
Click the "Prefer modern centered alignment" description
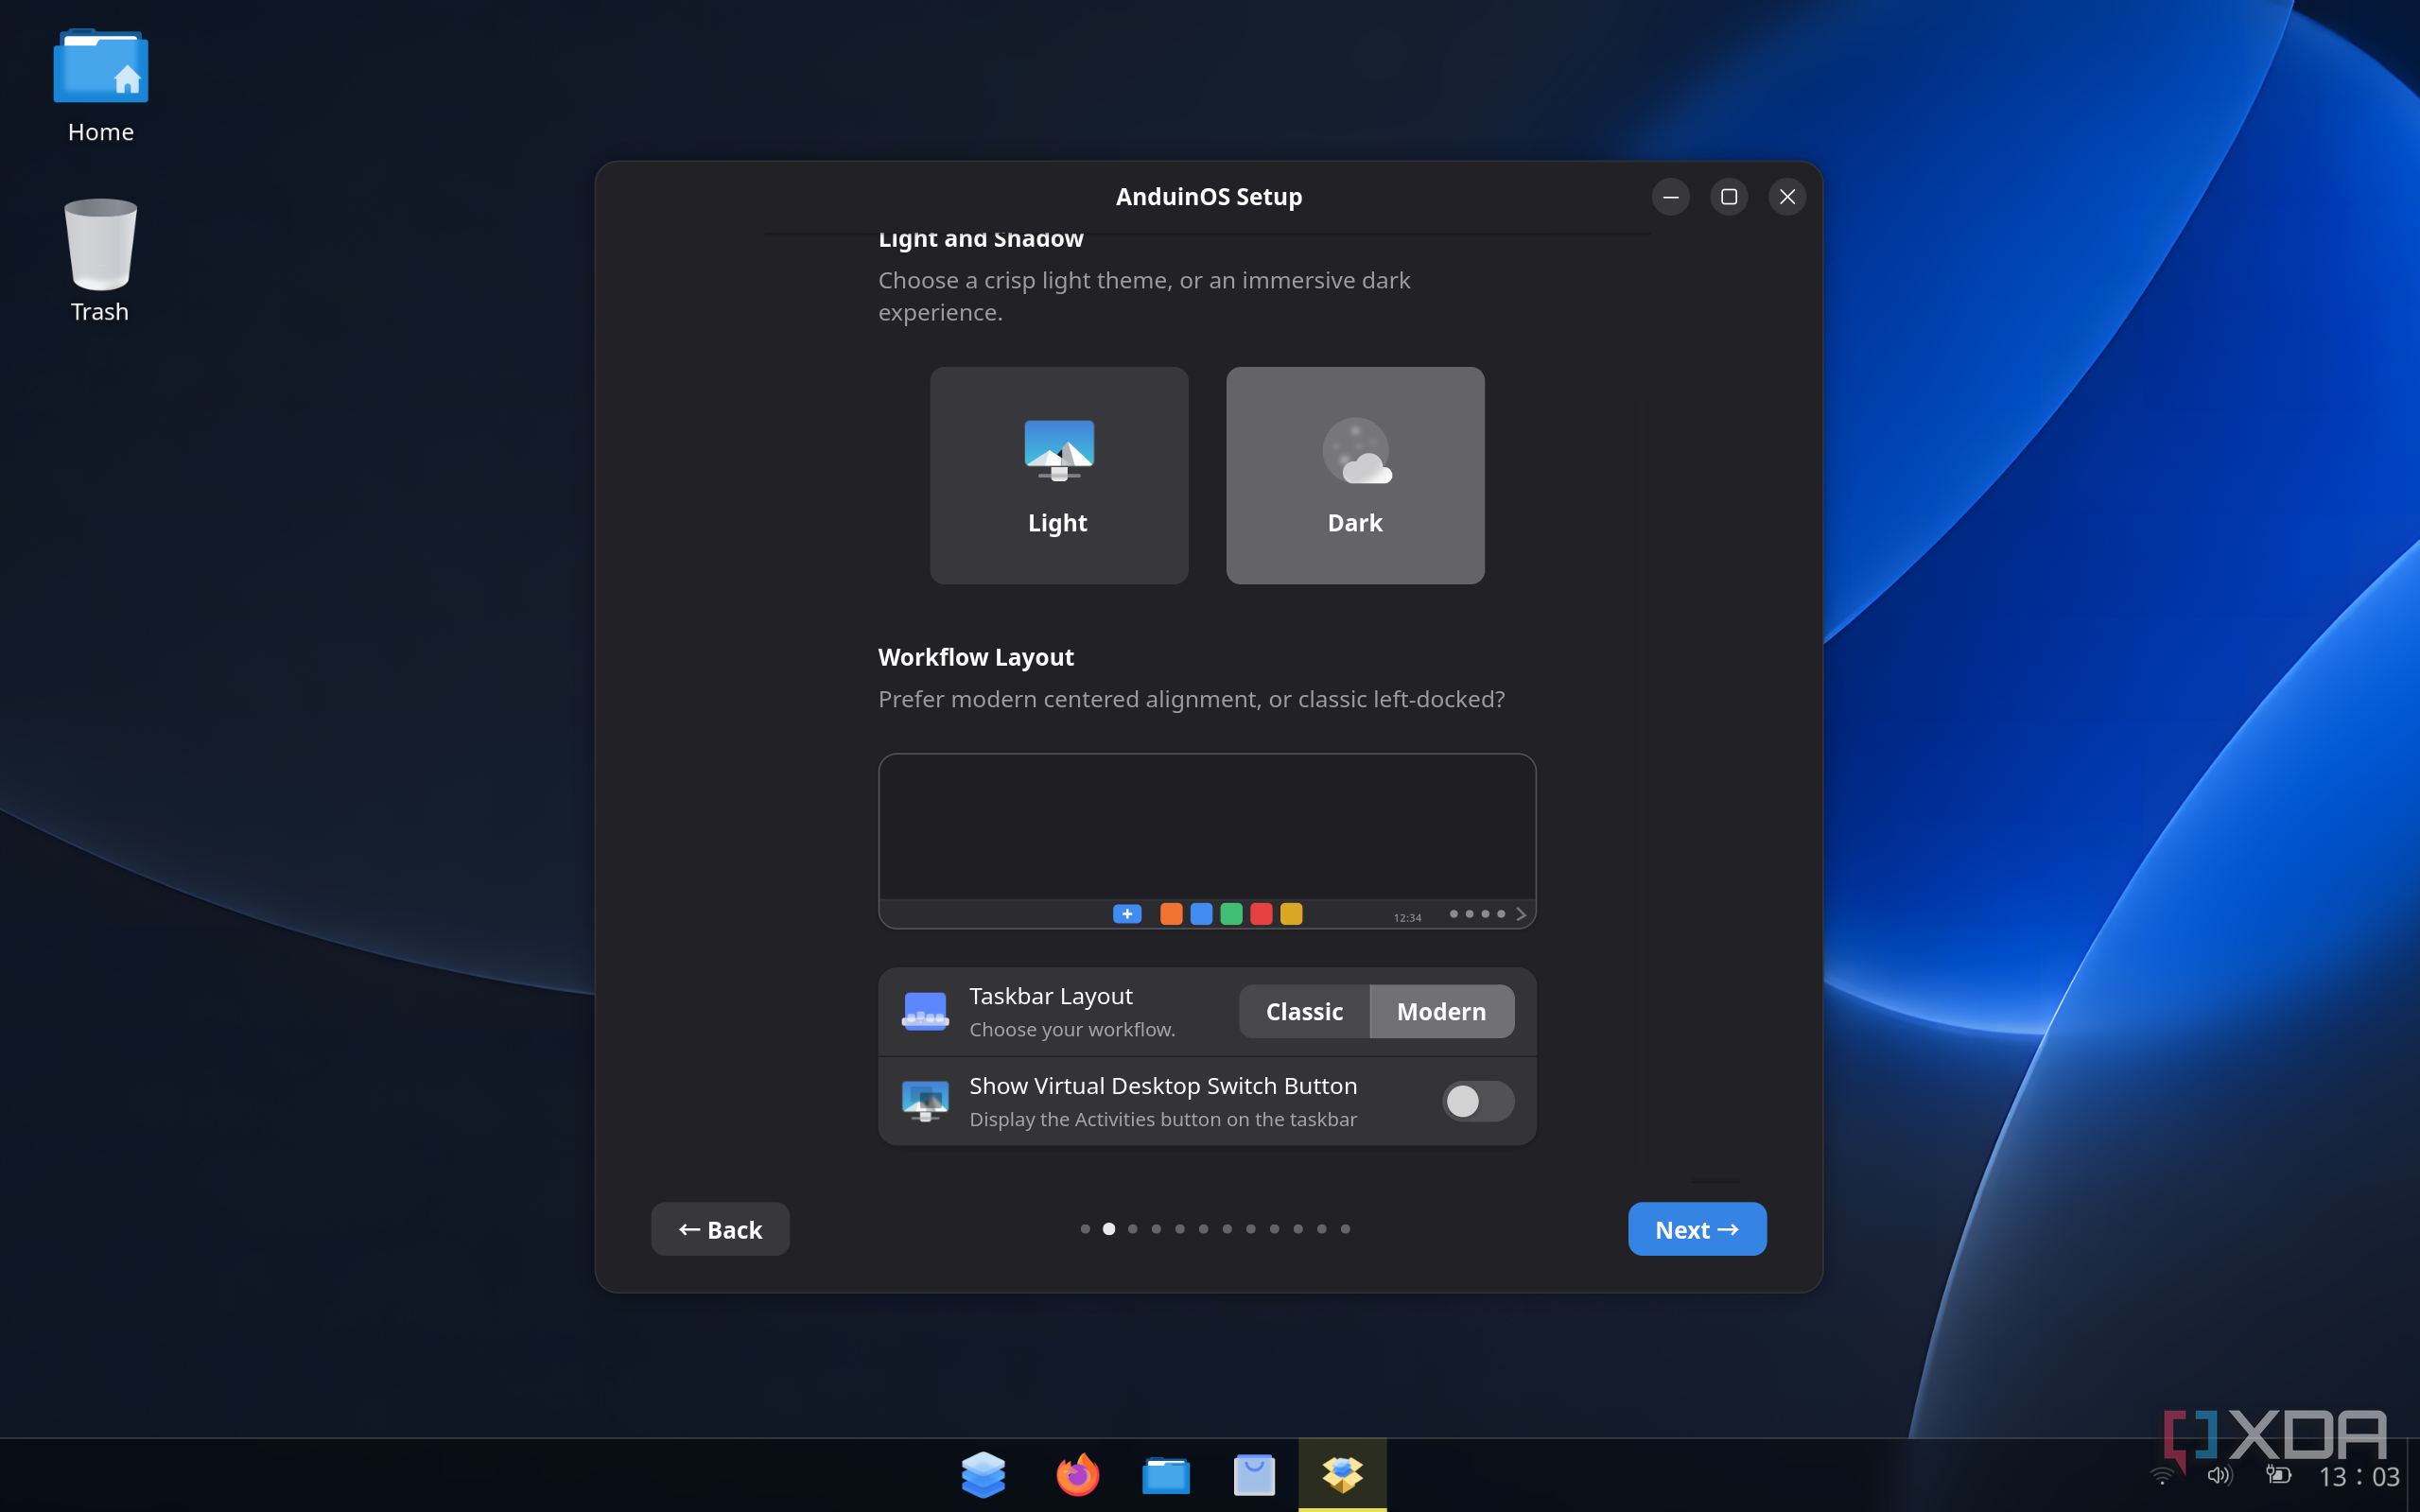(1191, 699)
